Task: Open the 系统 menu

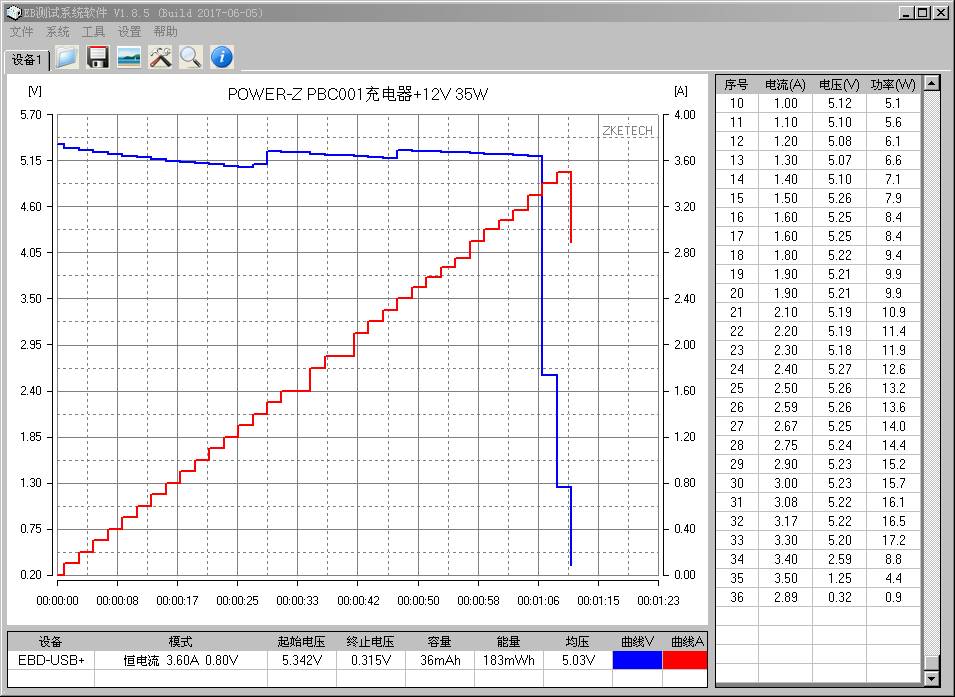Action: coord(58,32)
